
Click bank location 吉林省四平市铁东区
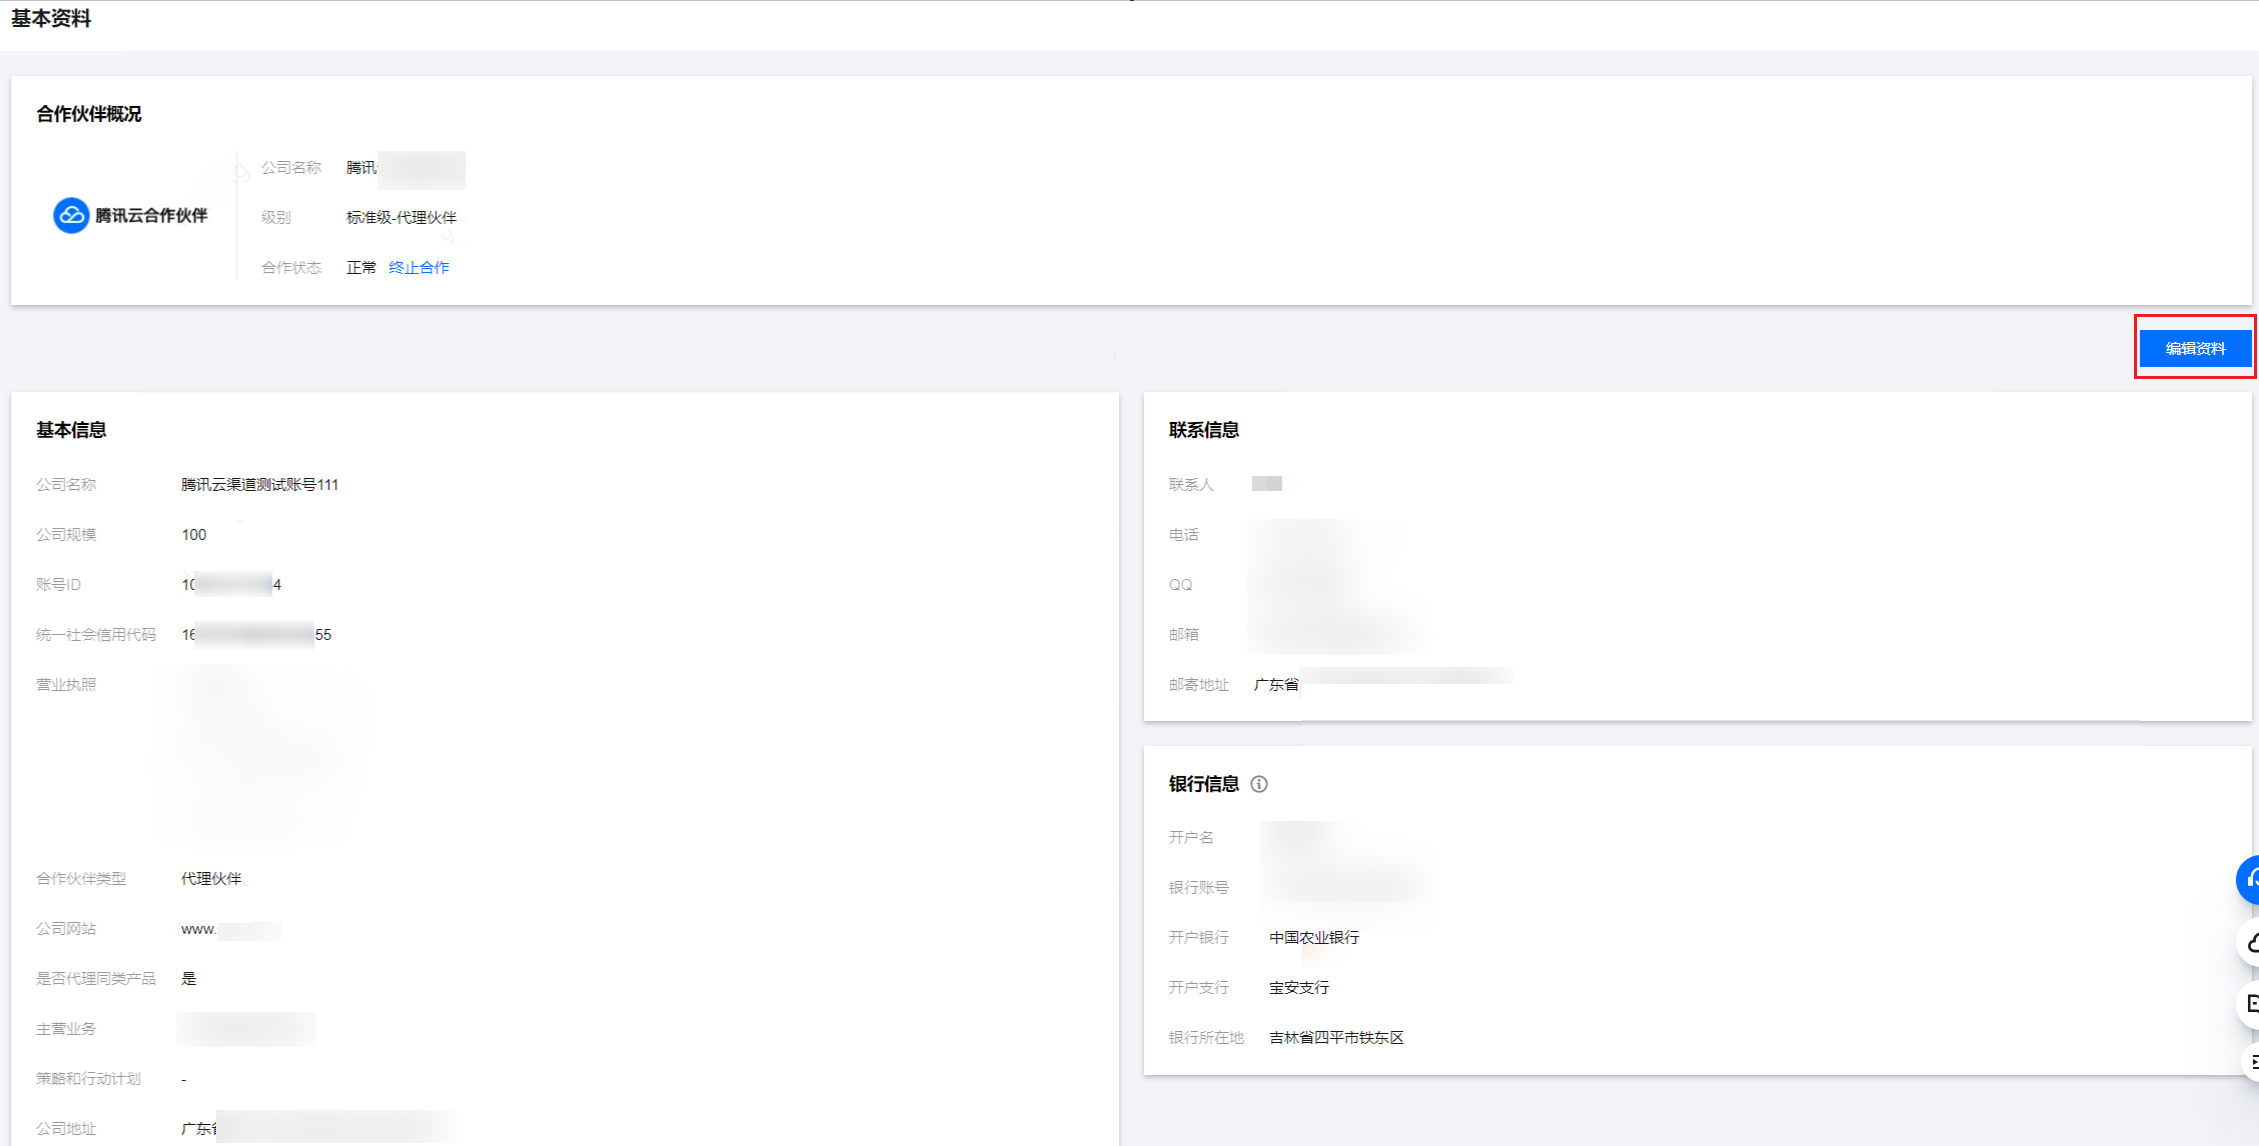click(x=1336, y=1037)
